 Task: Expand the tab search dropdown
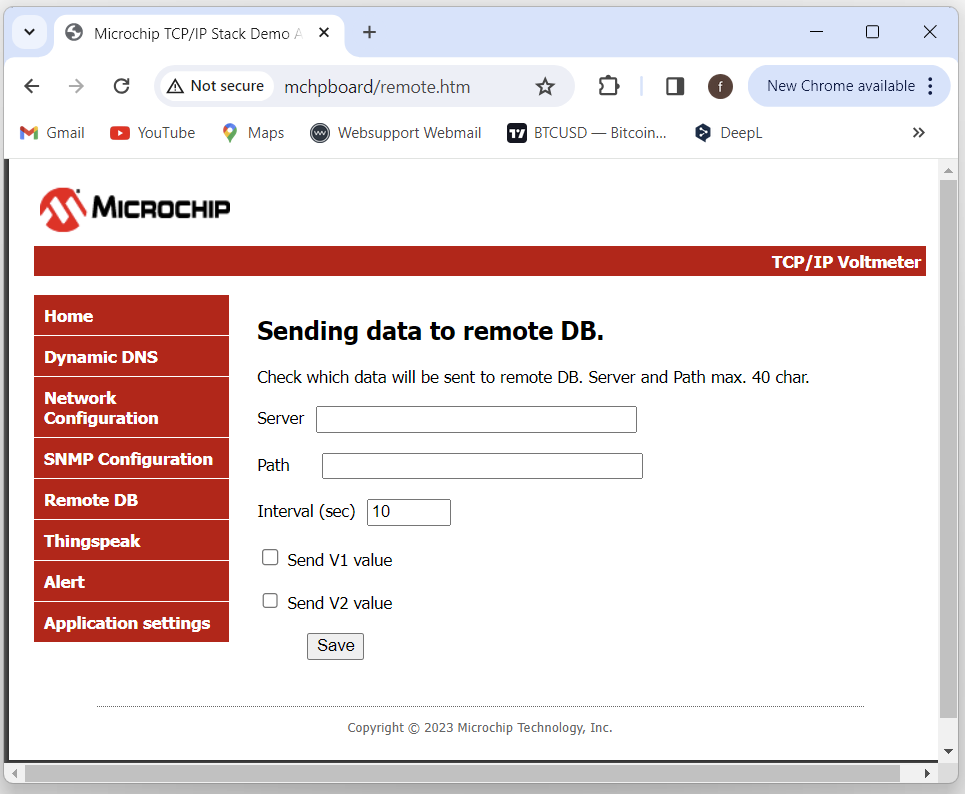[30, 32]
